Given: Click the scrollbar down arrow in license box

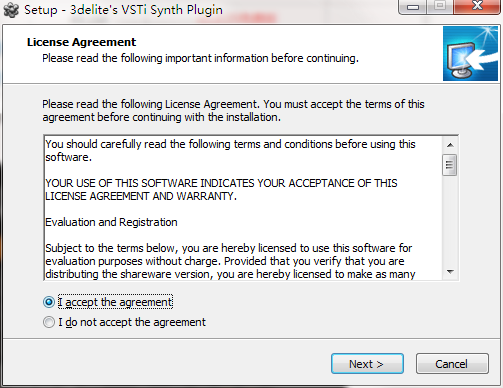Looking at the screenshot, I should point(450,272).
